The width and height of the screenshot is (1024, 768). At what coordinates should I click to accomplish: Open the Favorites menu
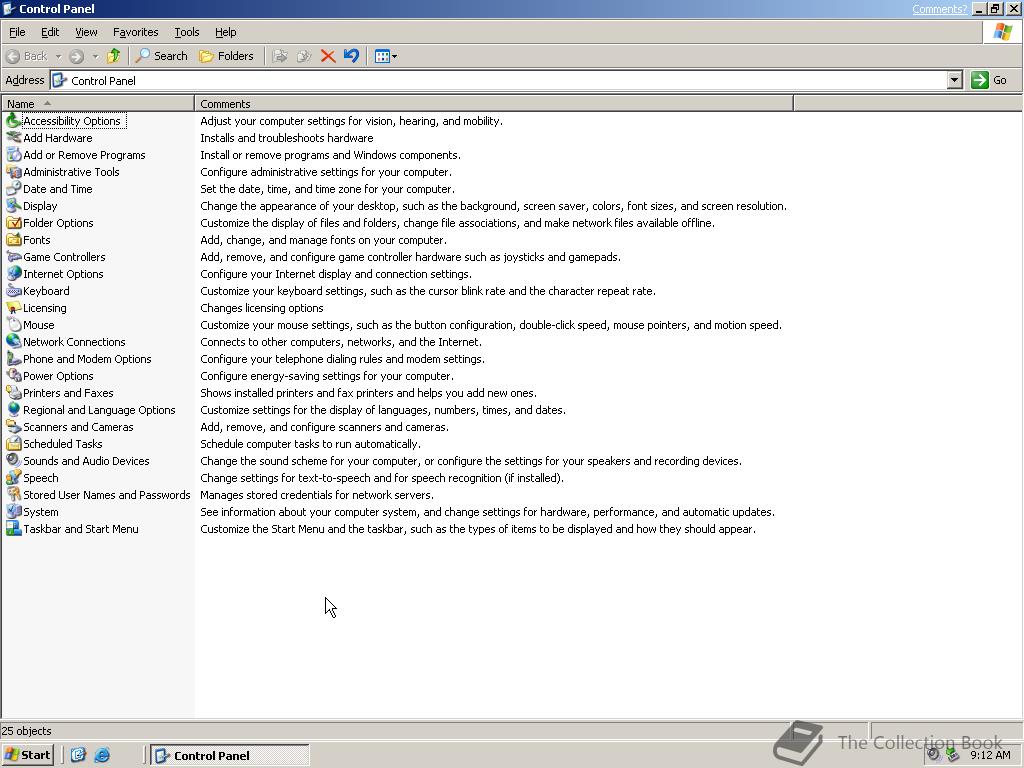click(135, 32)
